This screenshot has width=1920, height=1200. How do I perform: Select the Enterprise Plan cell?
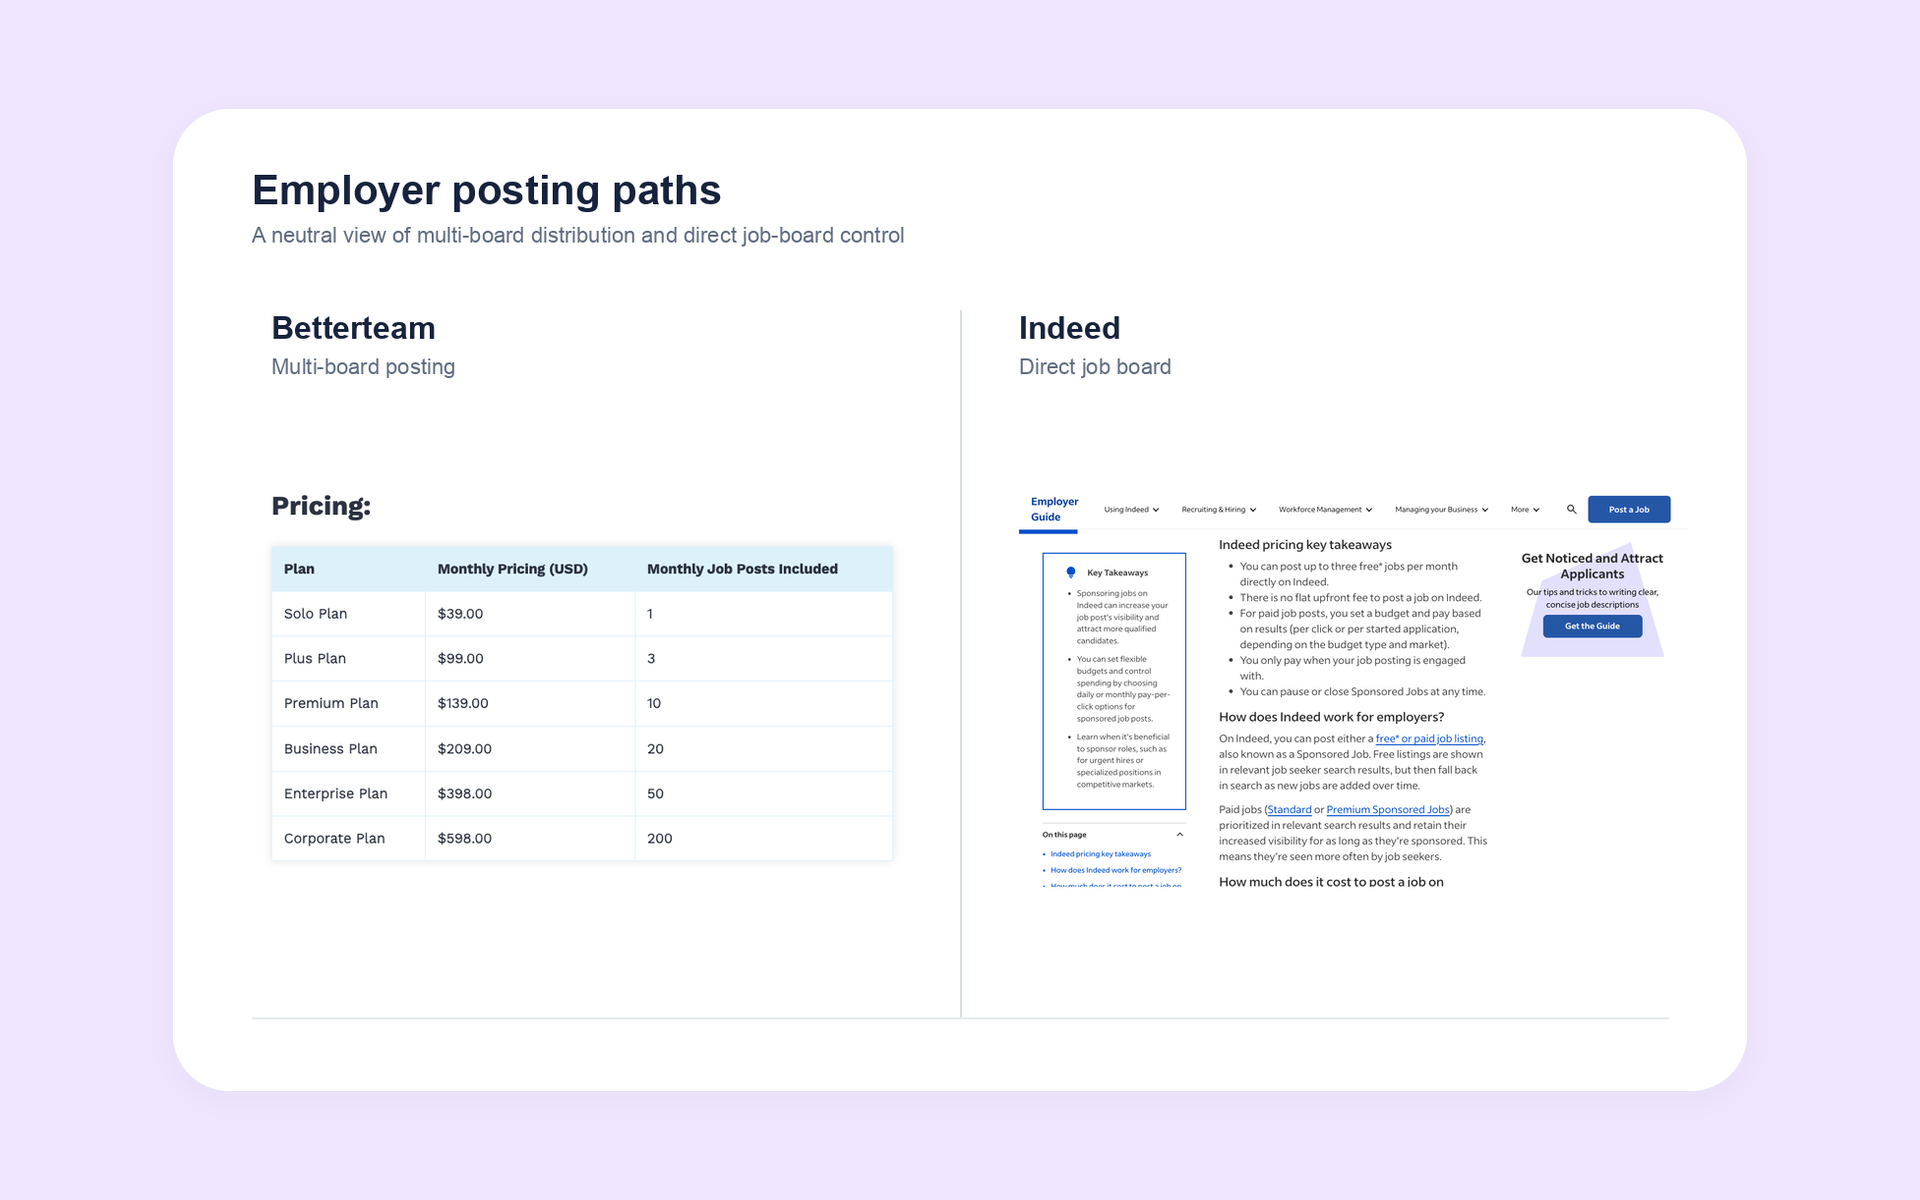348,794
